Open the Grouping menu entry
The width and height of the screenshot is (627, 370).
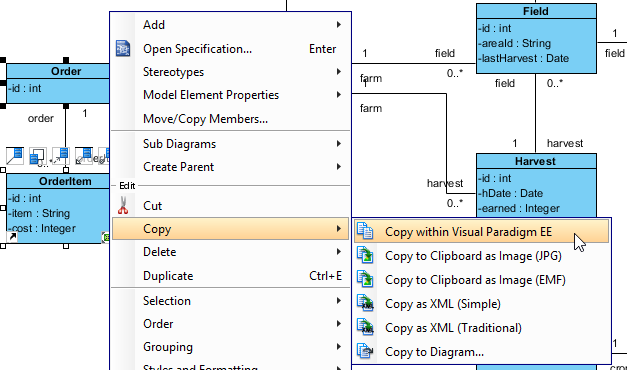[230, 347]
